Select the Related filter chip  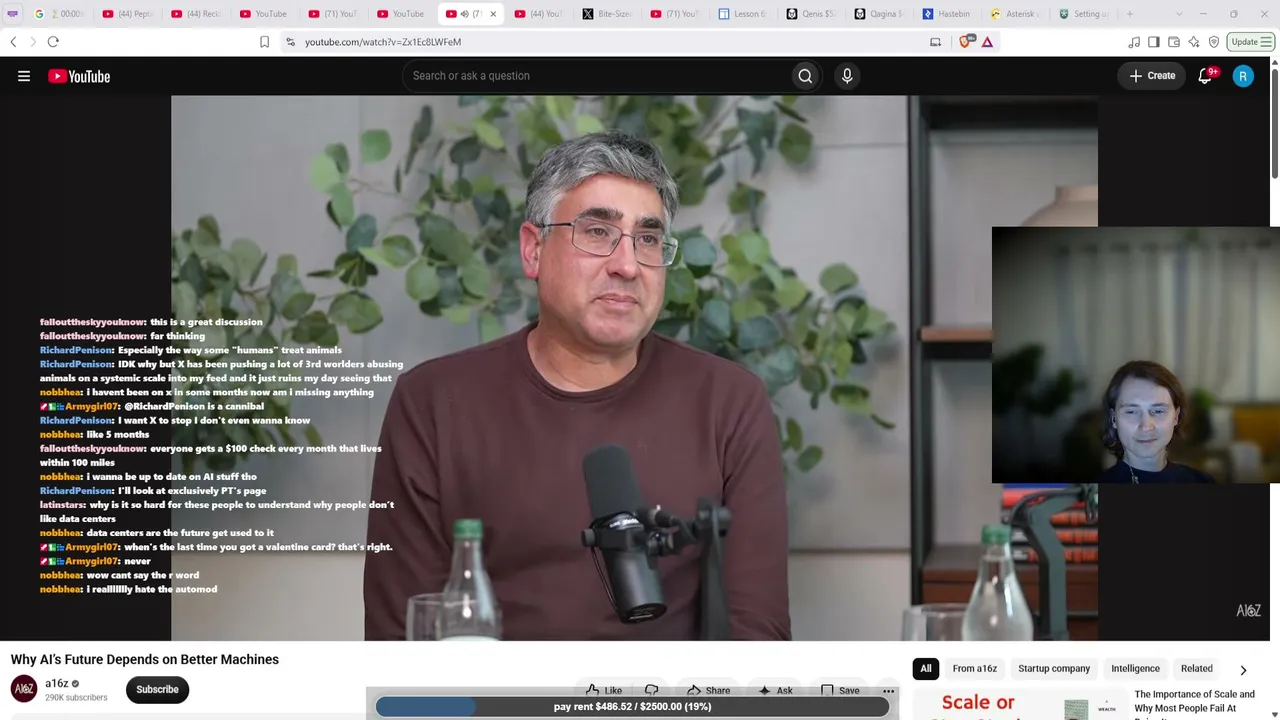(x=1196, y=668)
